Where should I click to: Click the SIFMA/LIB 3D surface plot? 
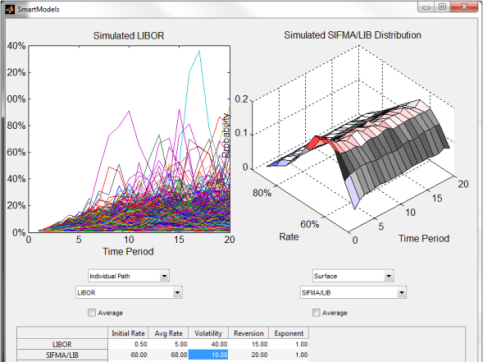click(353, 140)
